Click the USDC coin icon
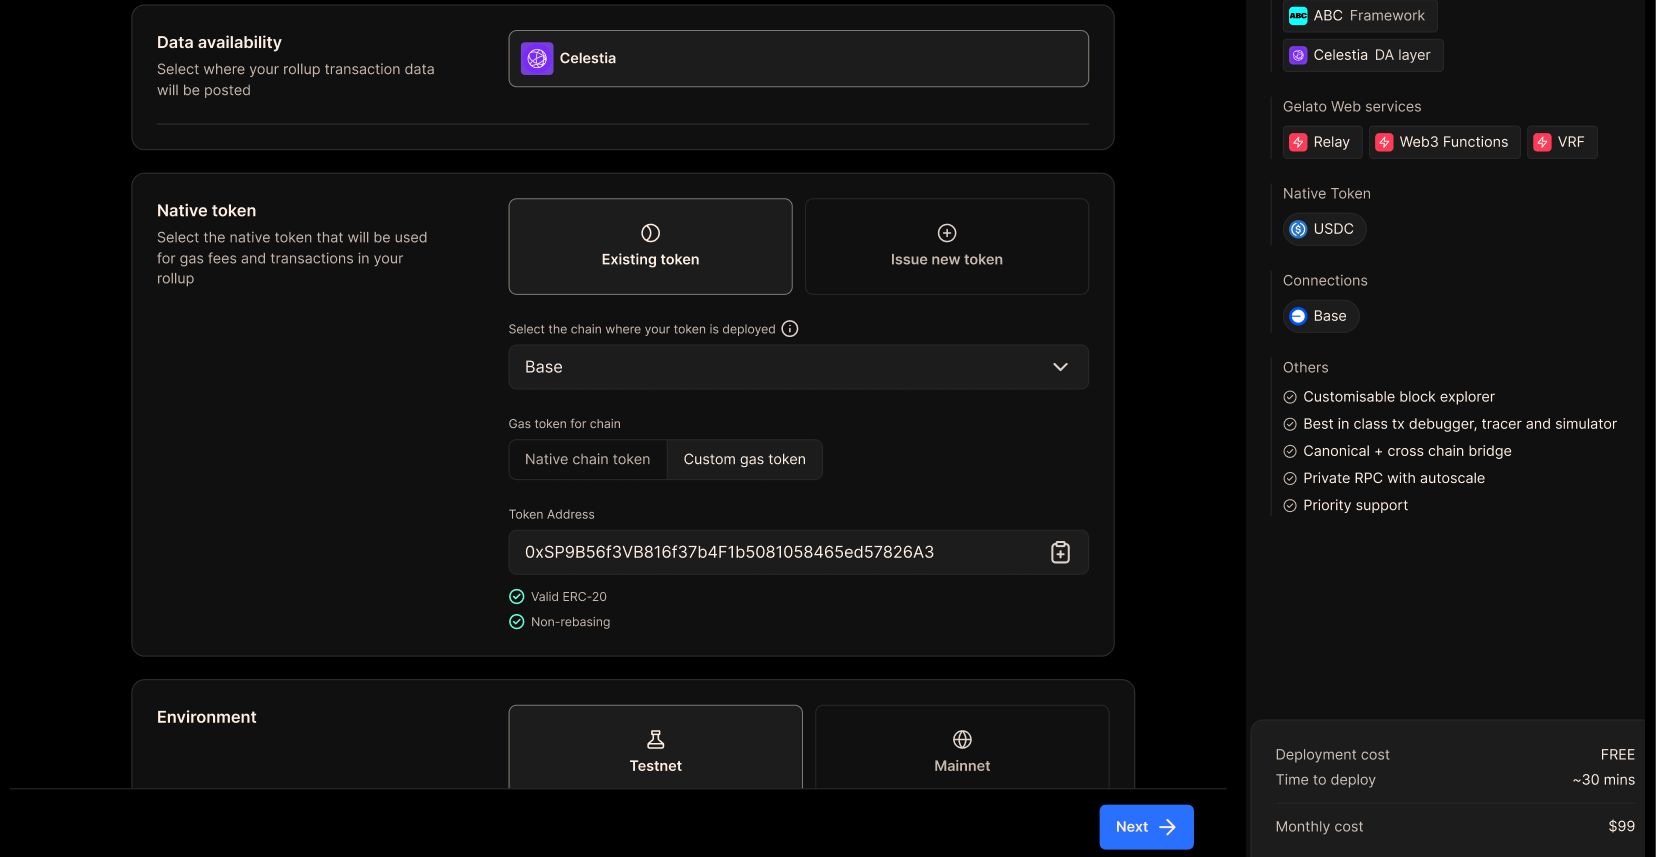This screenshot has width=1656, height=857. click(1298, 229)
